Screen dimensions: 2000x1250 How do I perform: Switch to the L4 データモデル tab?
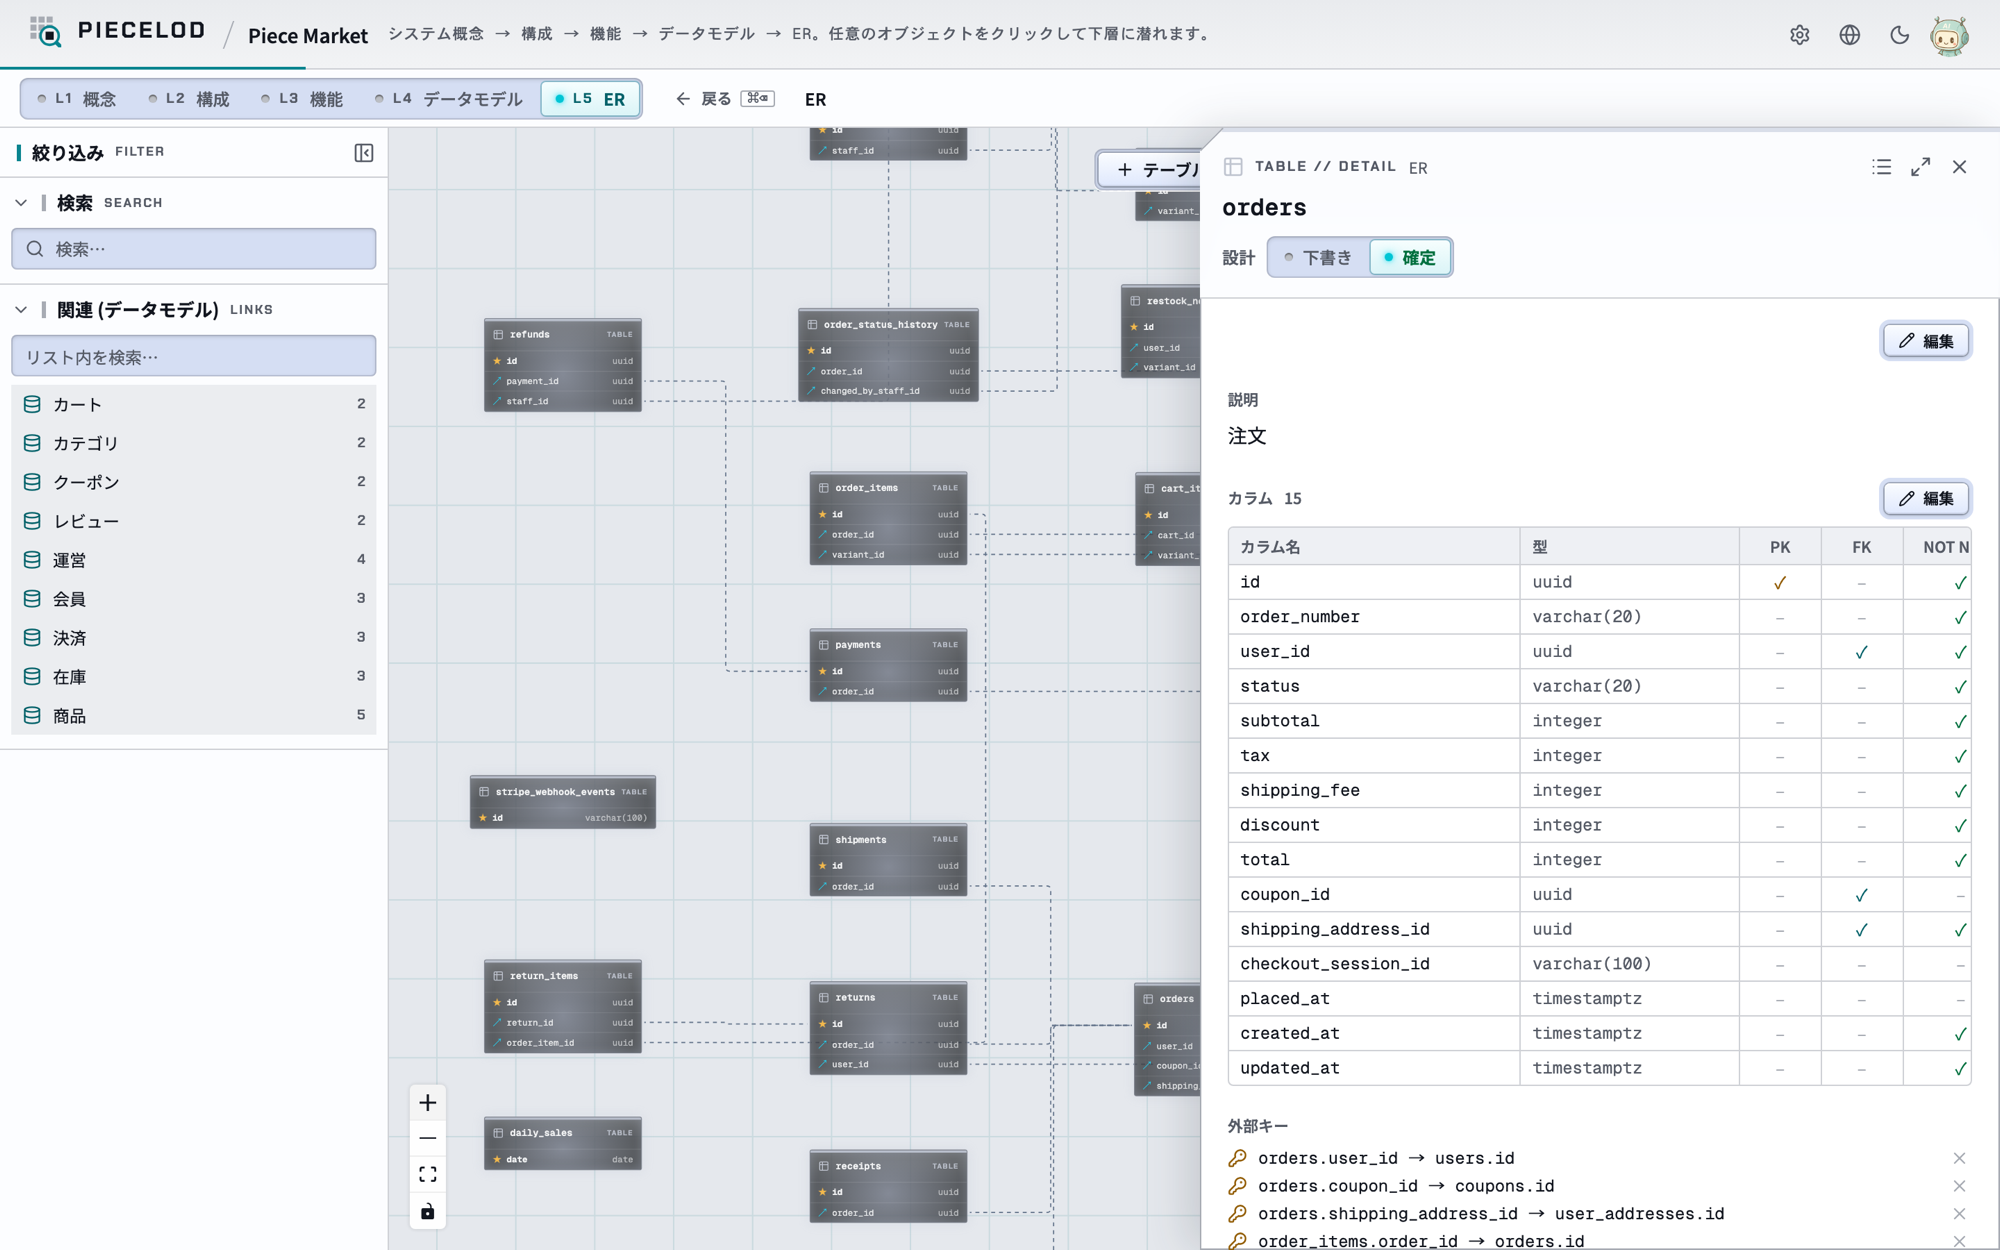click(449, 99)
